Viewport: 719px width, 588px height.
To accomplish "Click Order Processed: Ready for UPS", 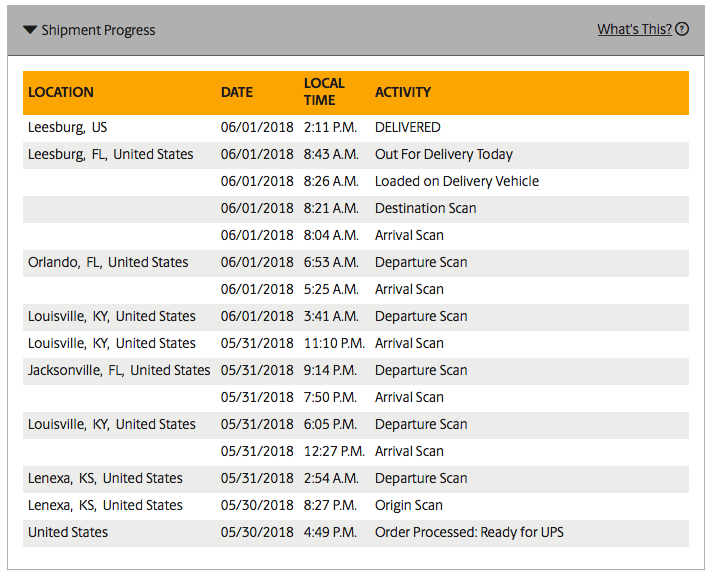I will pyautogui.click(x=469, y=532).
